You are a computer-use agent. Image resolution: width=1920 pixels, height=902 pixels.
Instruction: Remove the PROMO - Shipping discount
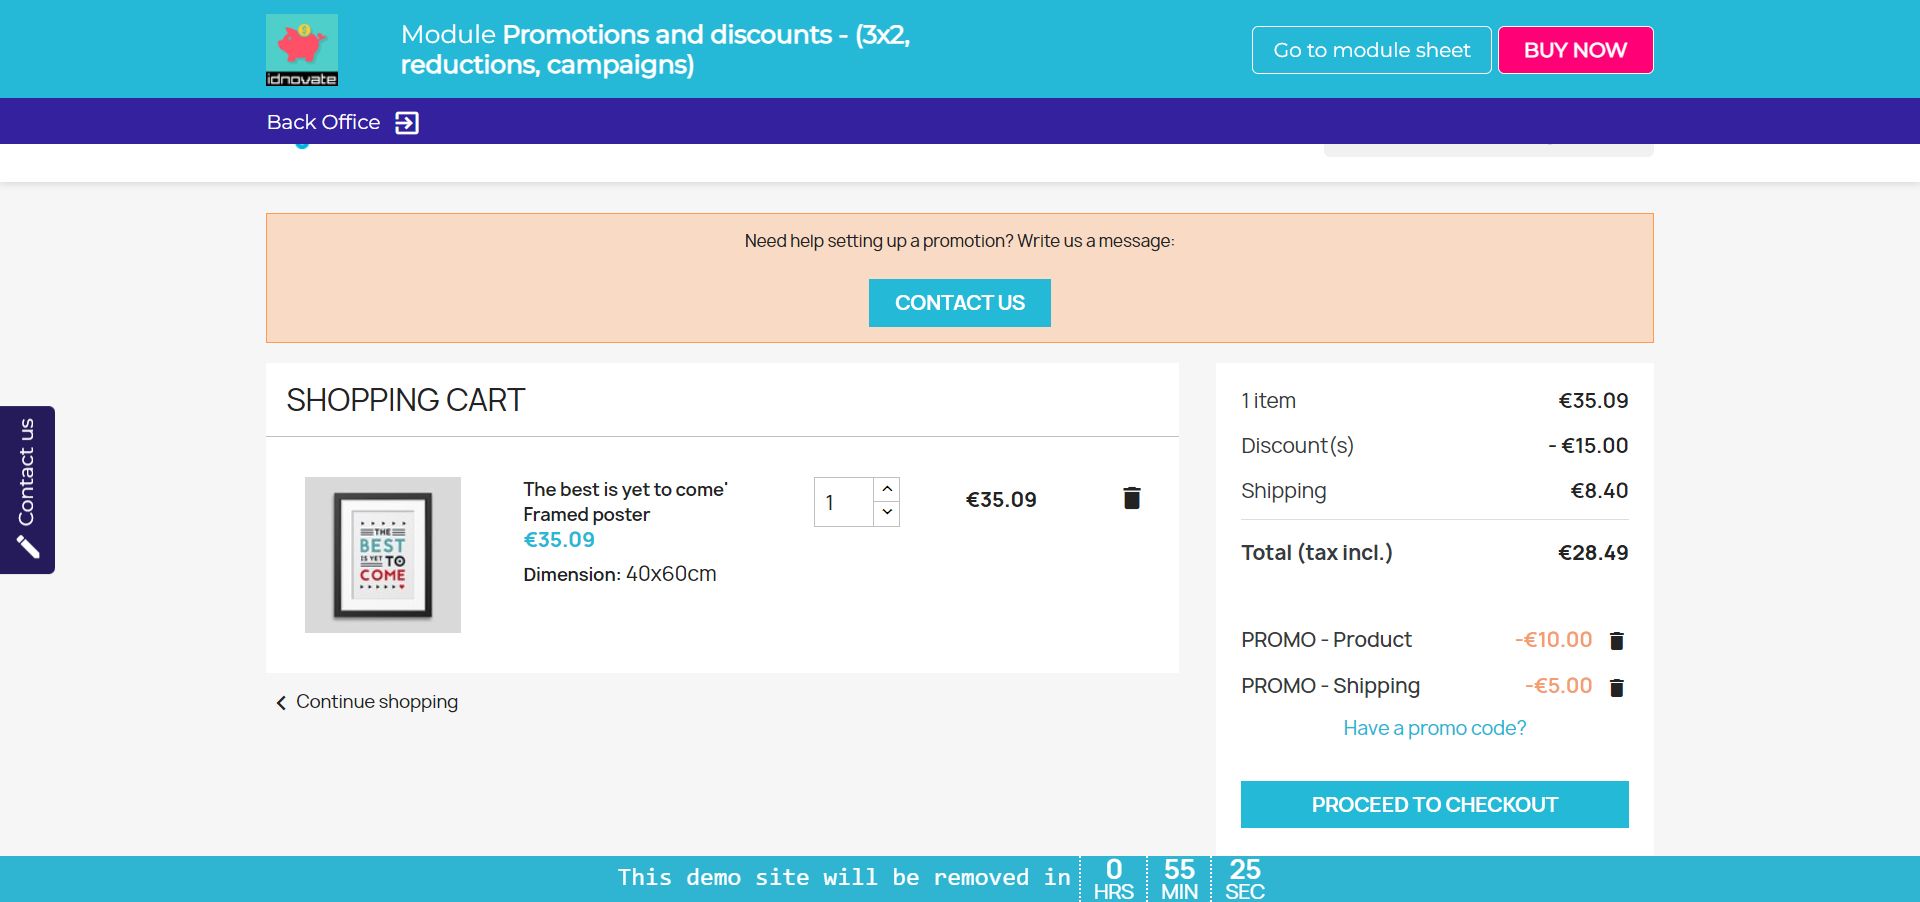(x=1616, y=687)
